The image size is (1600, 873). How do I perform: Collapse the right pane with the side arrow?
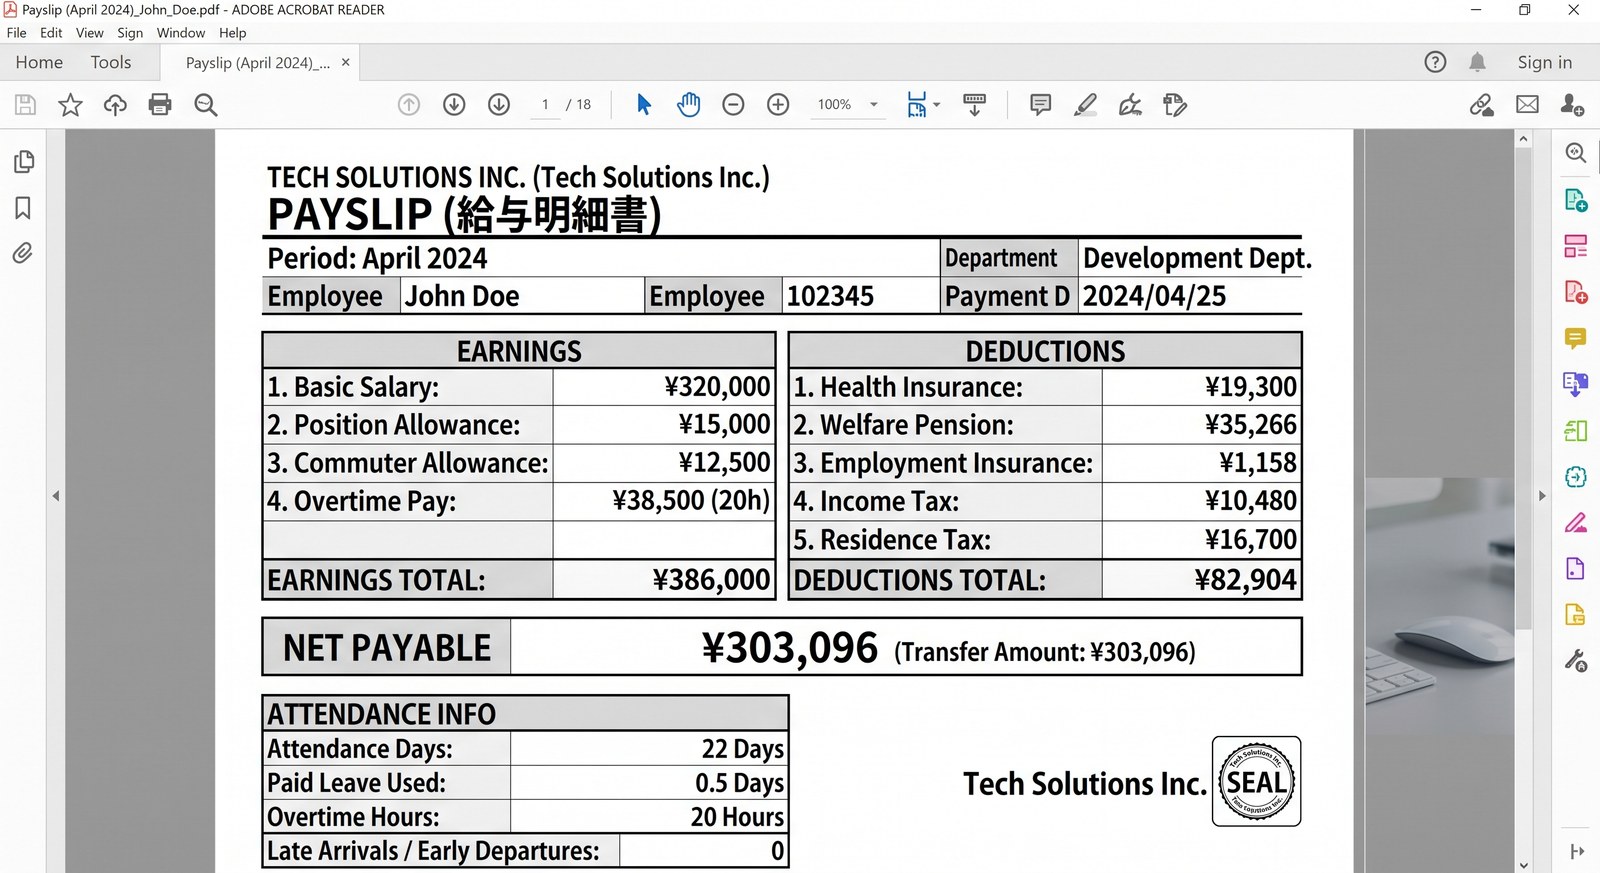[x=1542, y=496]
